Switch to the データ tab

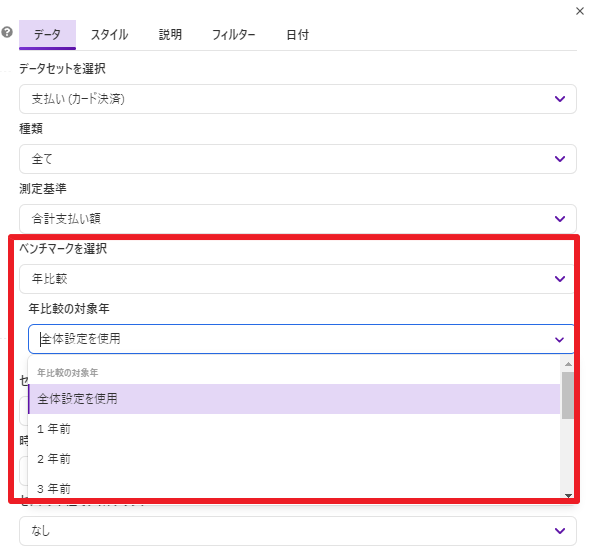(x=47, y=35)
